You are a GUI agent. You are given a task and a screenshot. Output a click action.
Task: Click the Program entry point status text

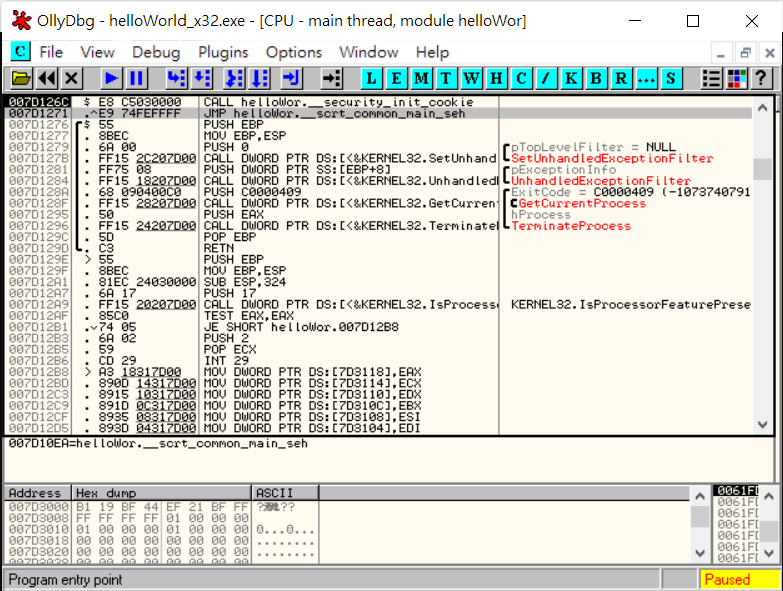65,580
